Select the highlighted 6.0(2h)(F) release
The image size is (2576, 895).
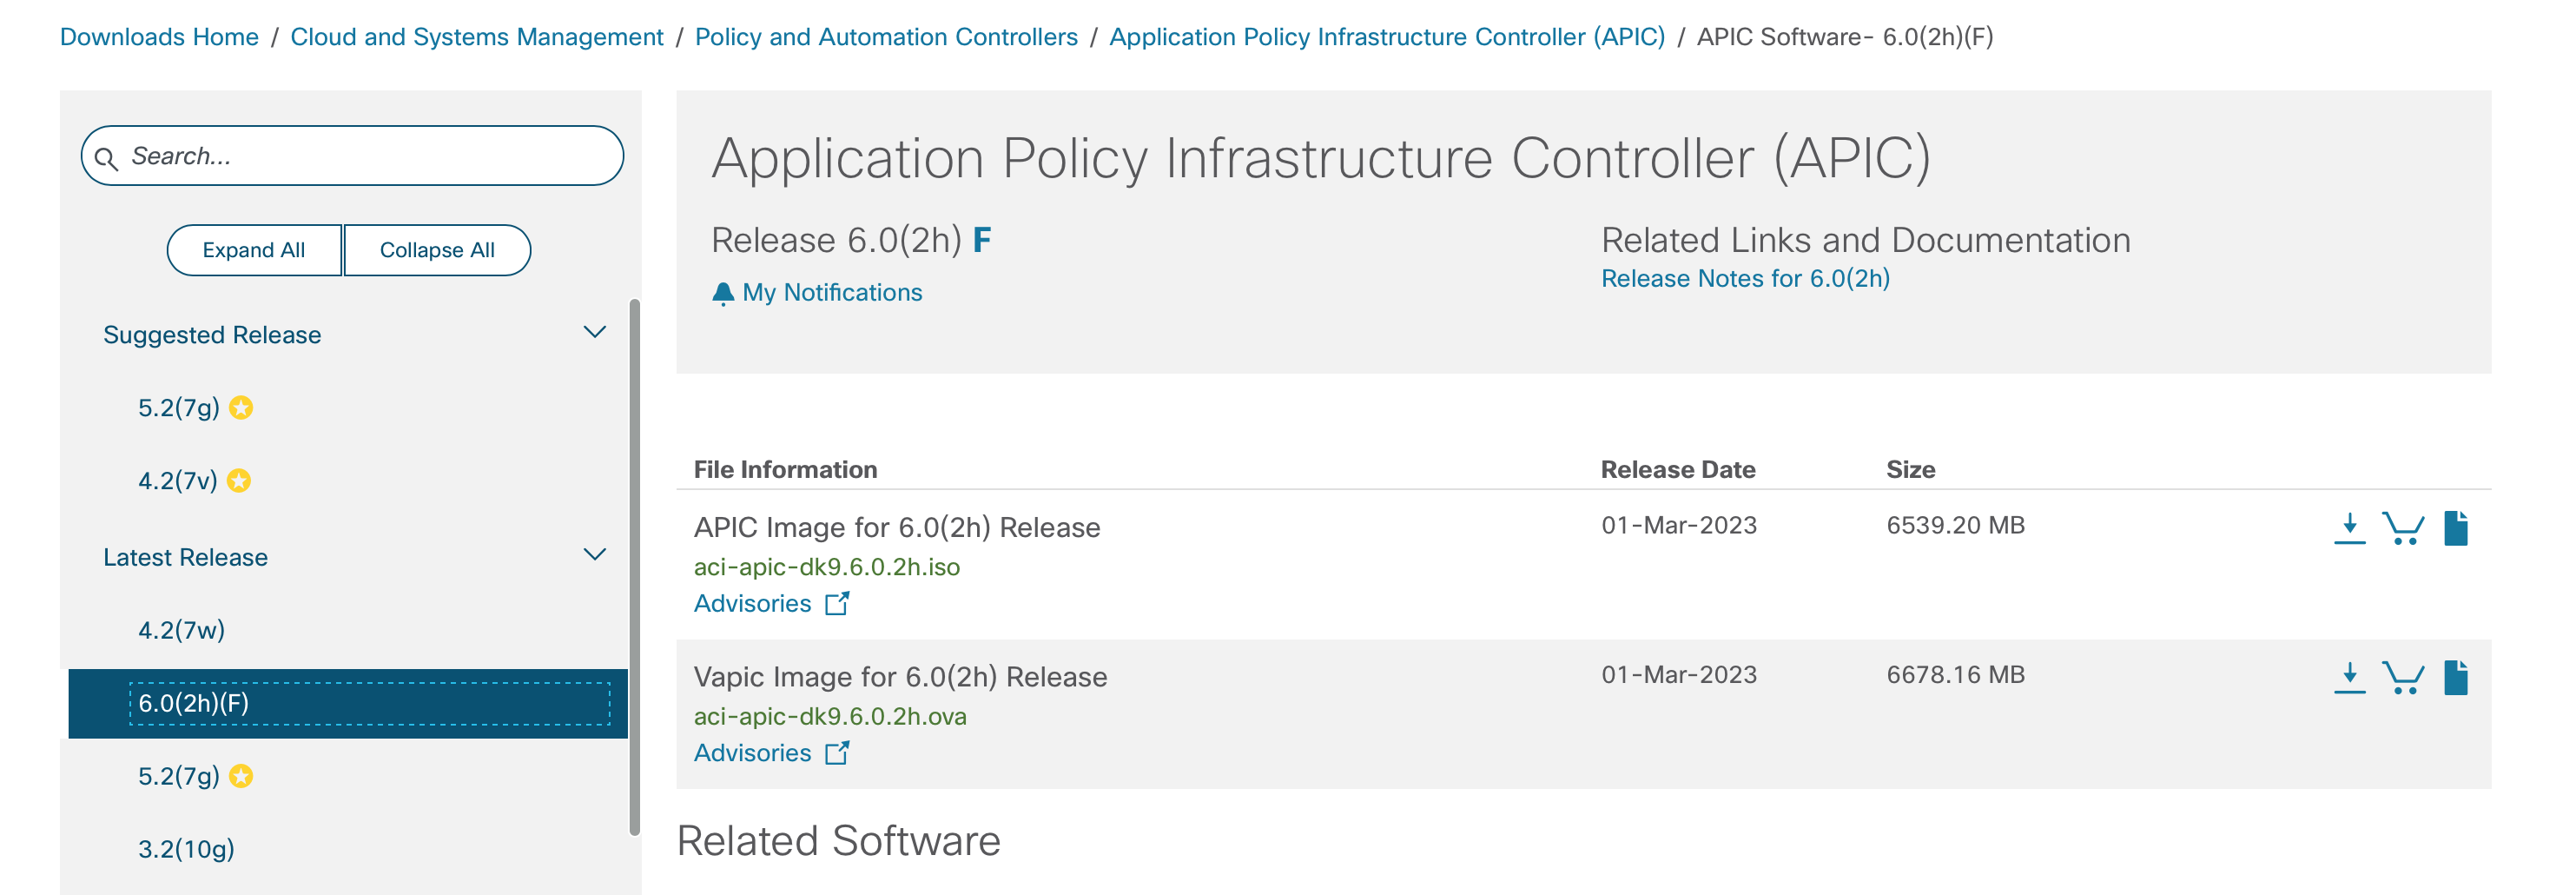click(348, 704)
